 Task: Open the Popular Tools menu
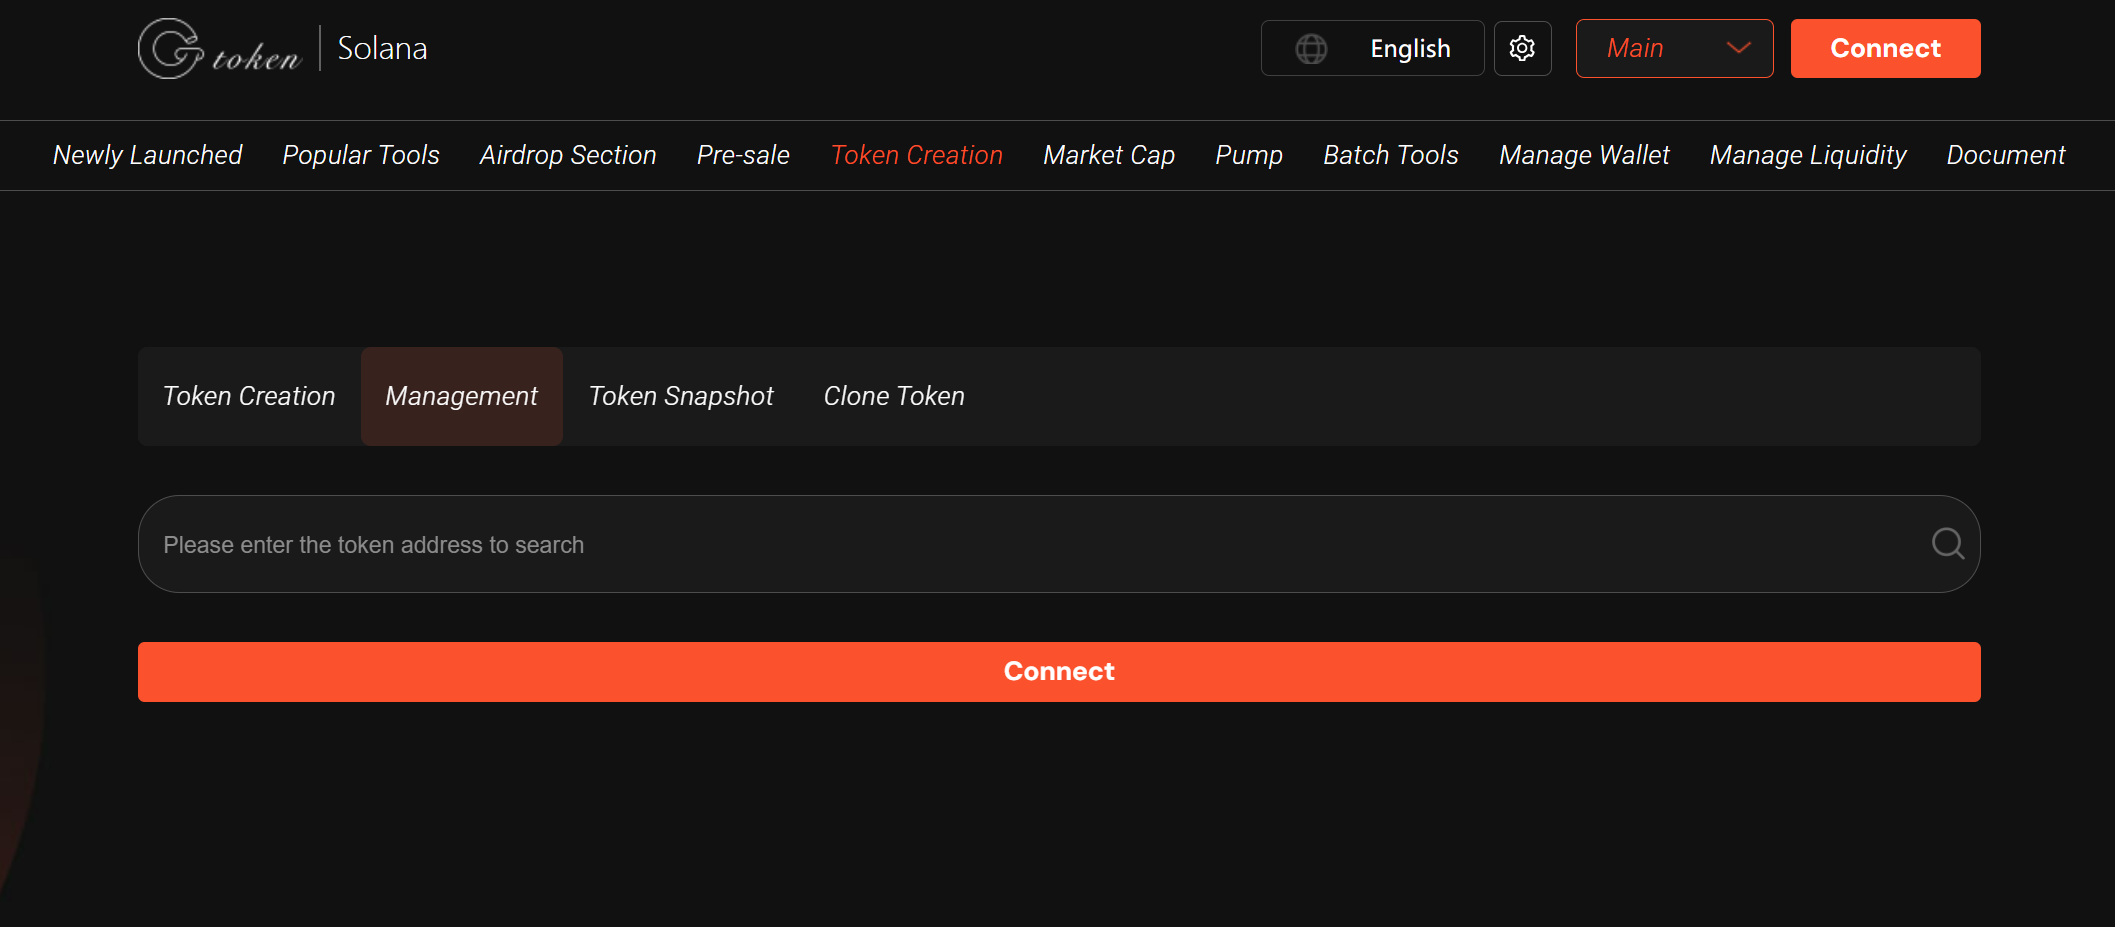361,155
